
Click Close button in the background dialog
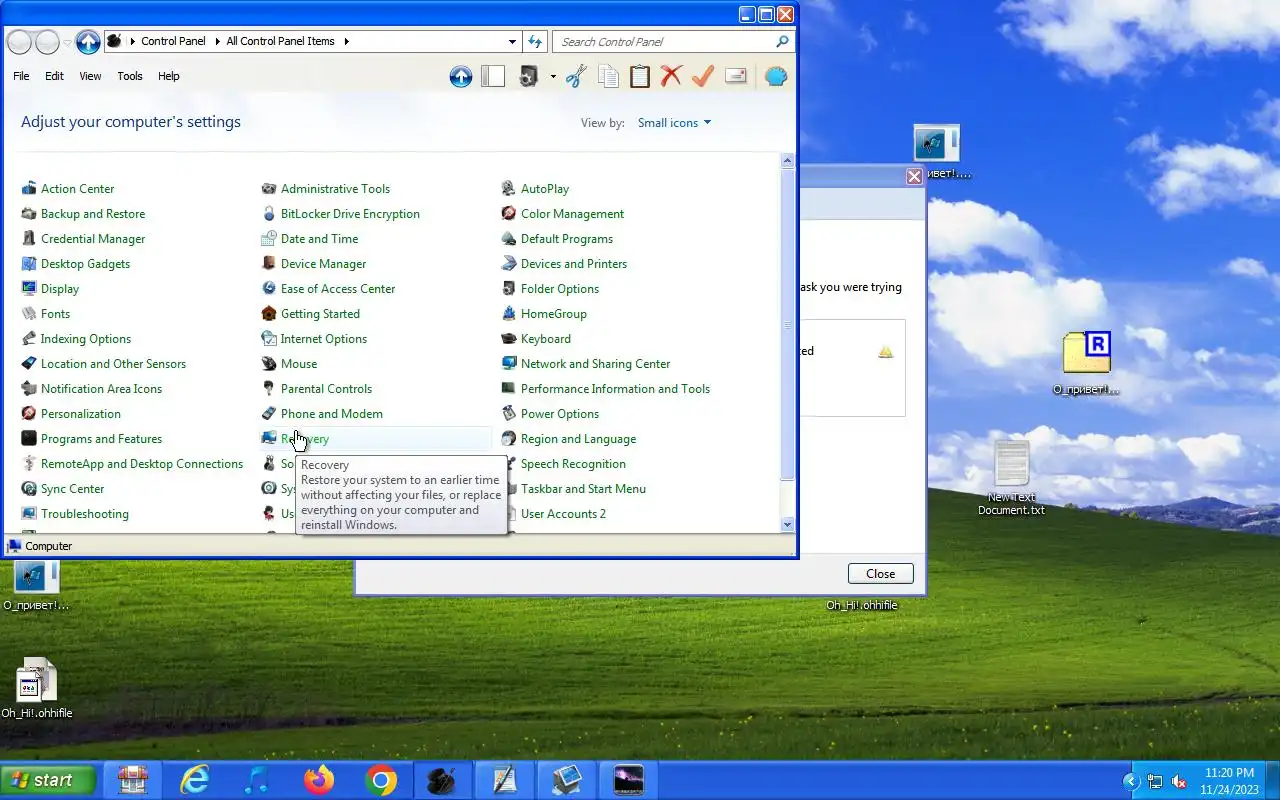880,573
